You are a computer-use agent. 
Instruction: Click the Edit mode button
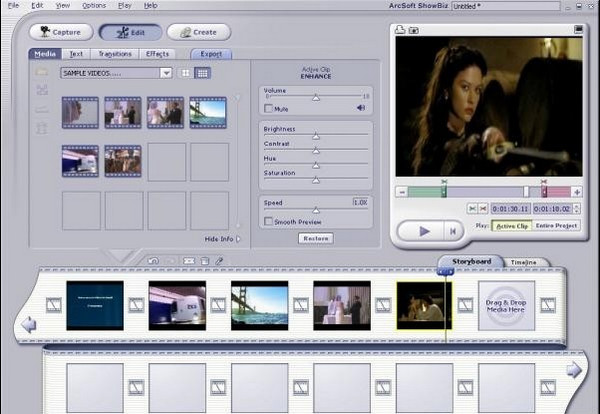click(130, 32)
